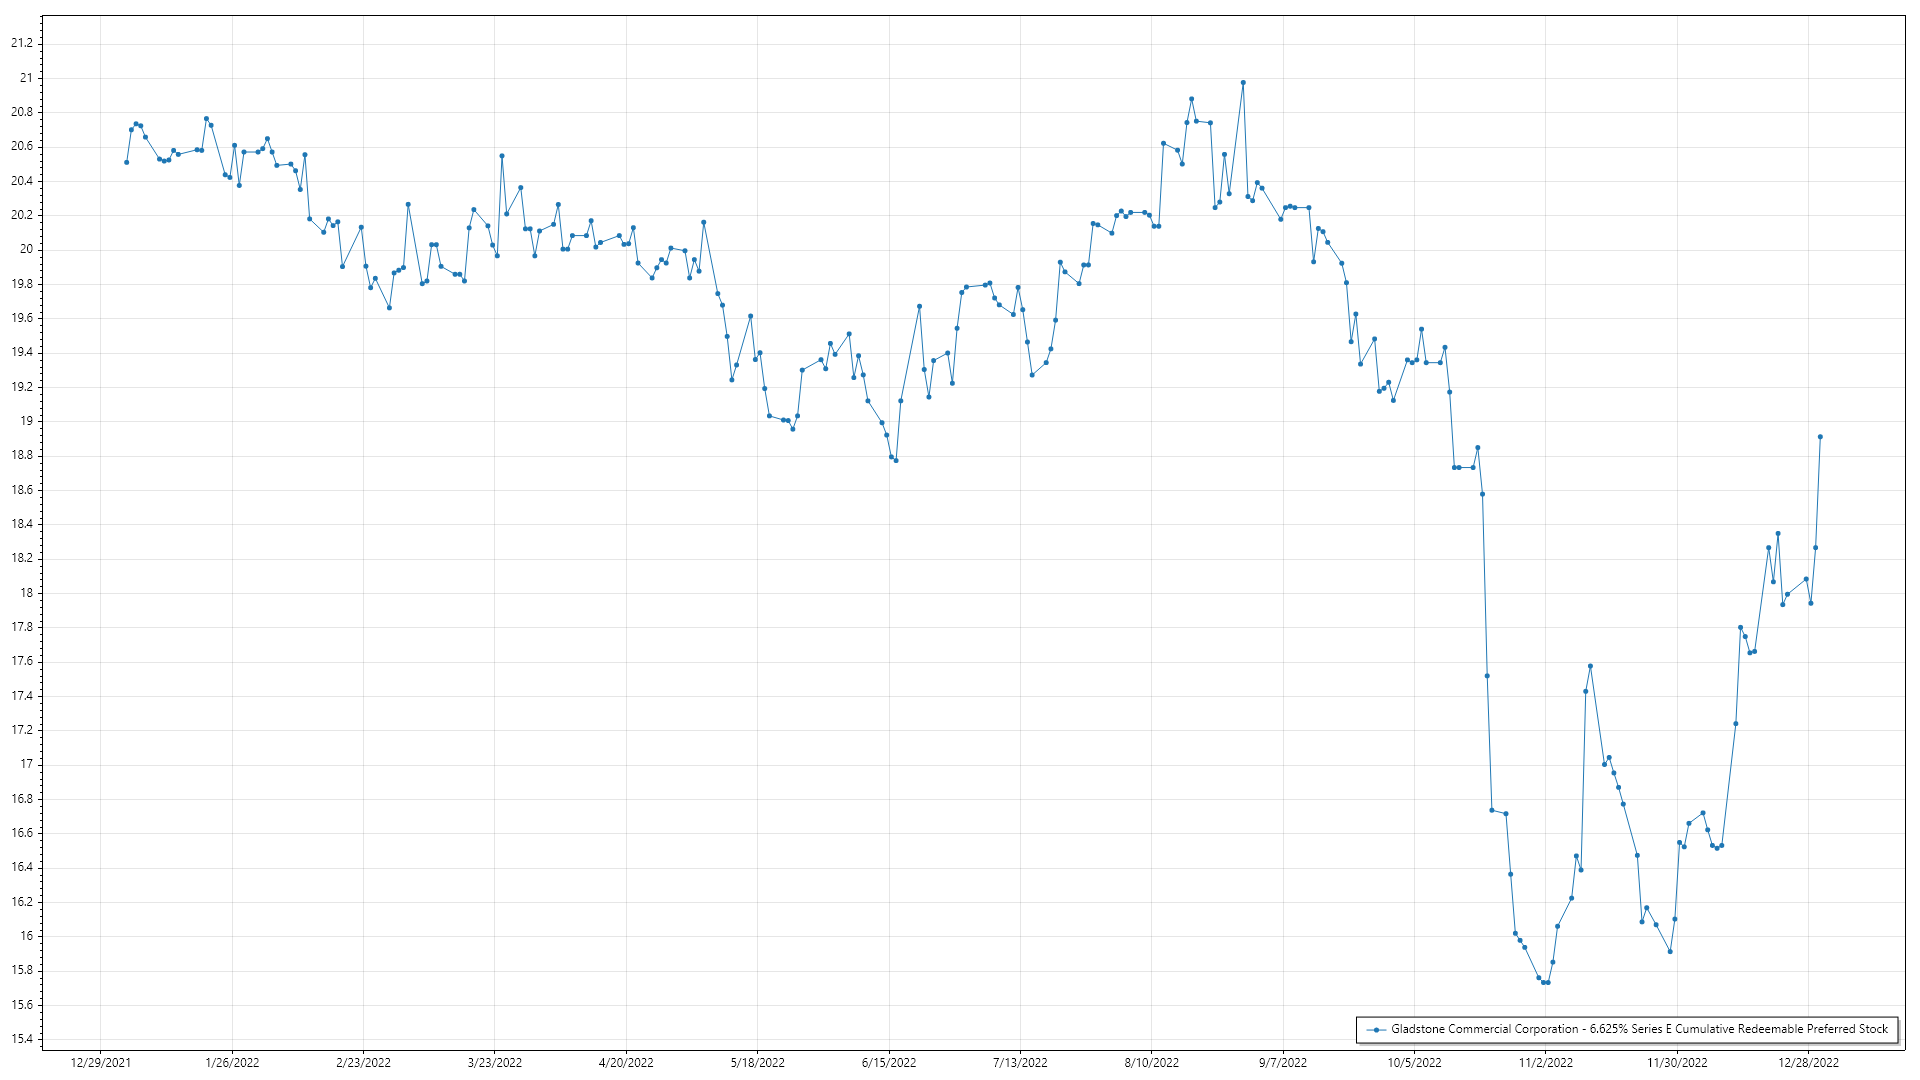The width and height of the screenshot is (1920, 1080).
Task: Click the 15.4 y-axis bottom label
Action: pos(22,1039)
